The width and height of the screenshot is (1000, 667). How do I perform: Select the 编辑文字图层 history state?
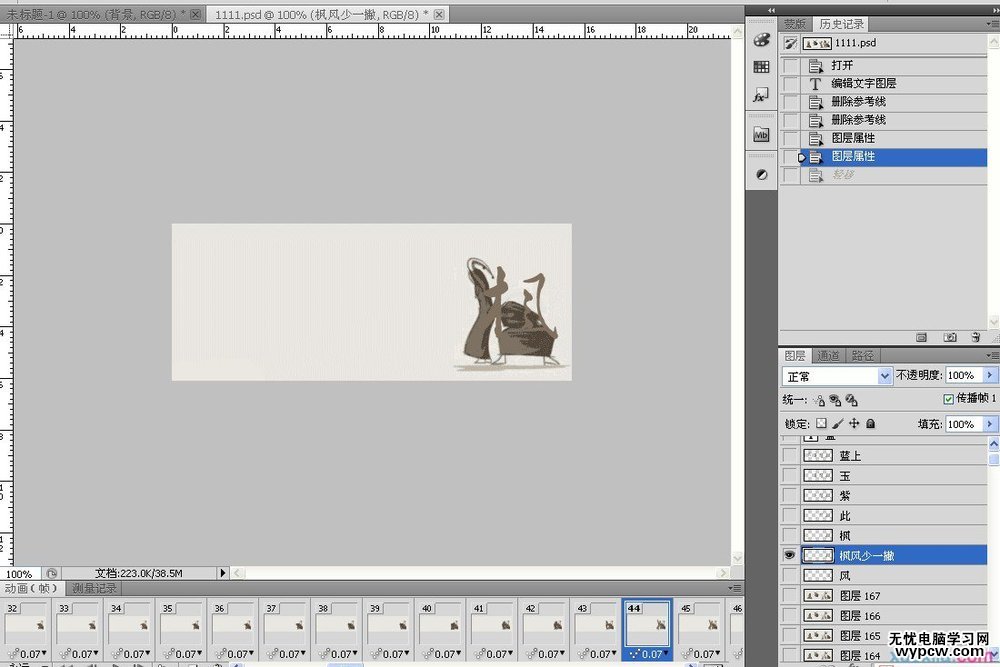point(863,84)
